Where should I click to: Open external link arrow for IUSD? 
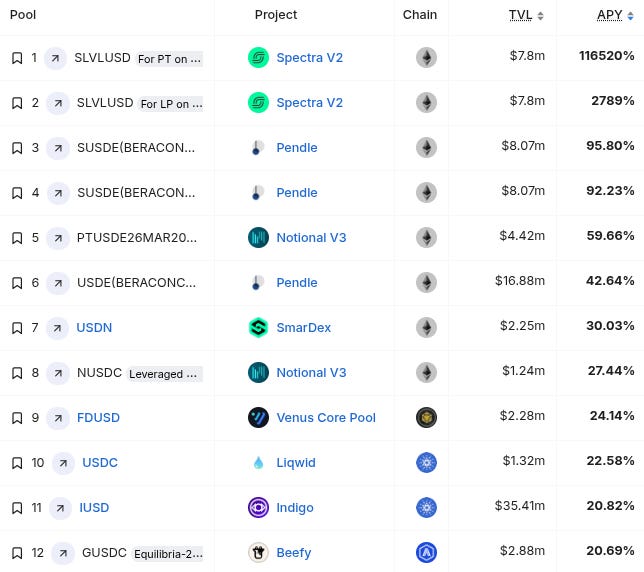click(60, 508)
